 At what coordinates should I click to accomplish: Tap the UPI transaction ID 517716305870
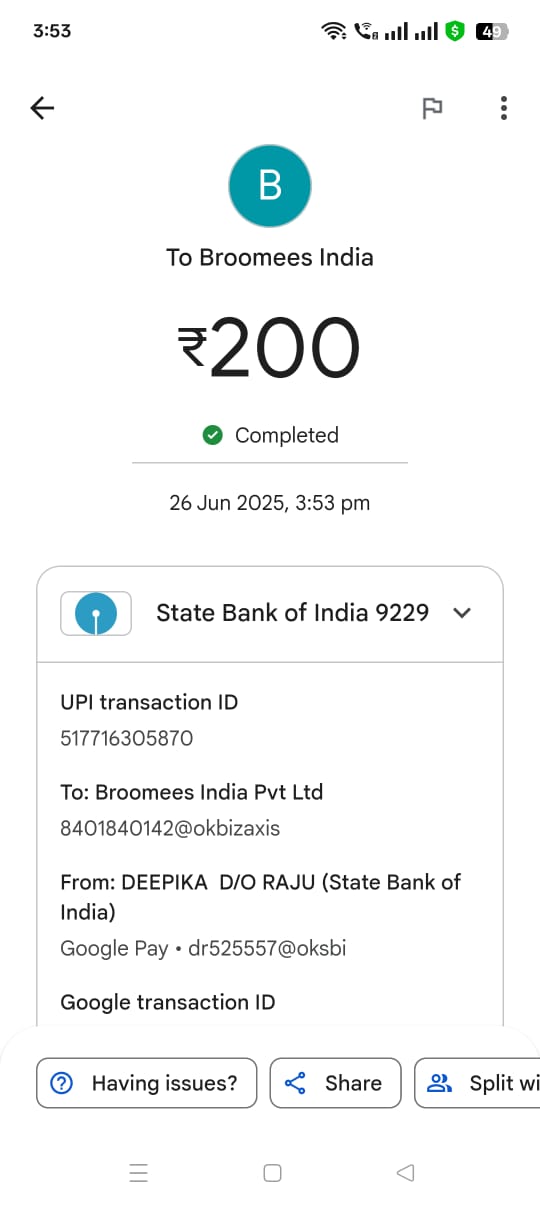pos(127,739)
